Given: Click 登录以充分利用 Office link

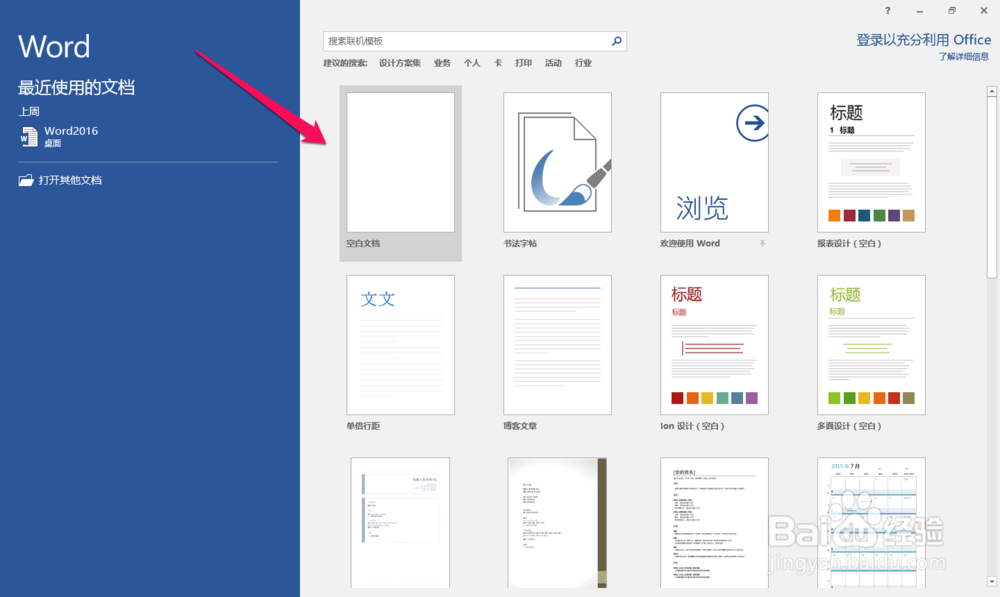Looking at the screenshot, I should 923,40.
